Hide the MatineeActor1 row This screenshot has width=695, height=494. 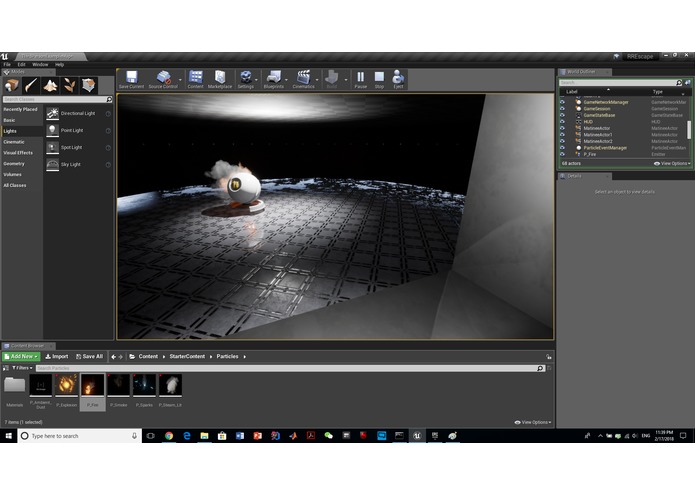(x=562, y=135)
